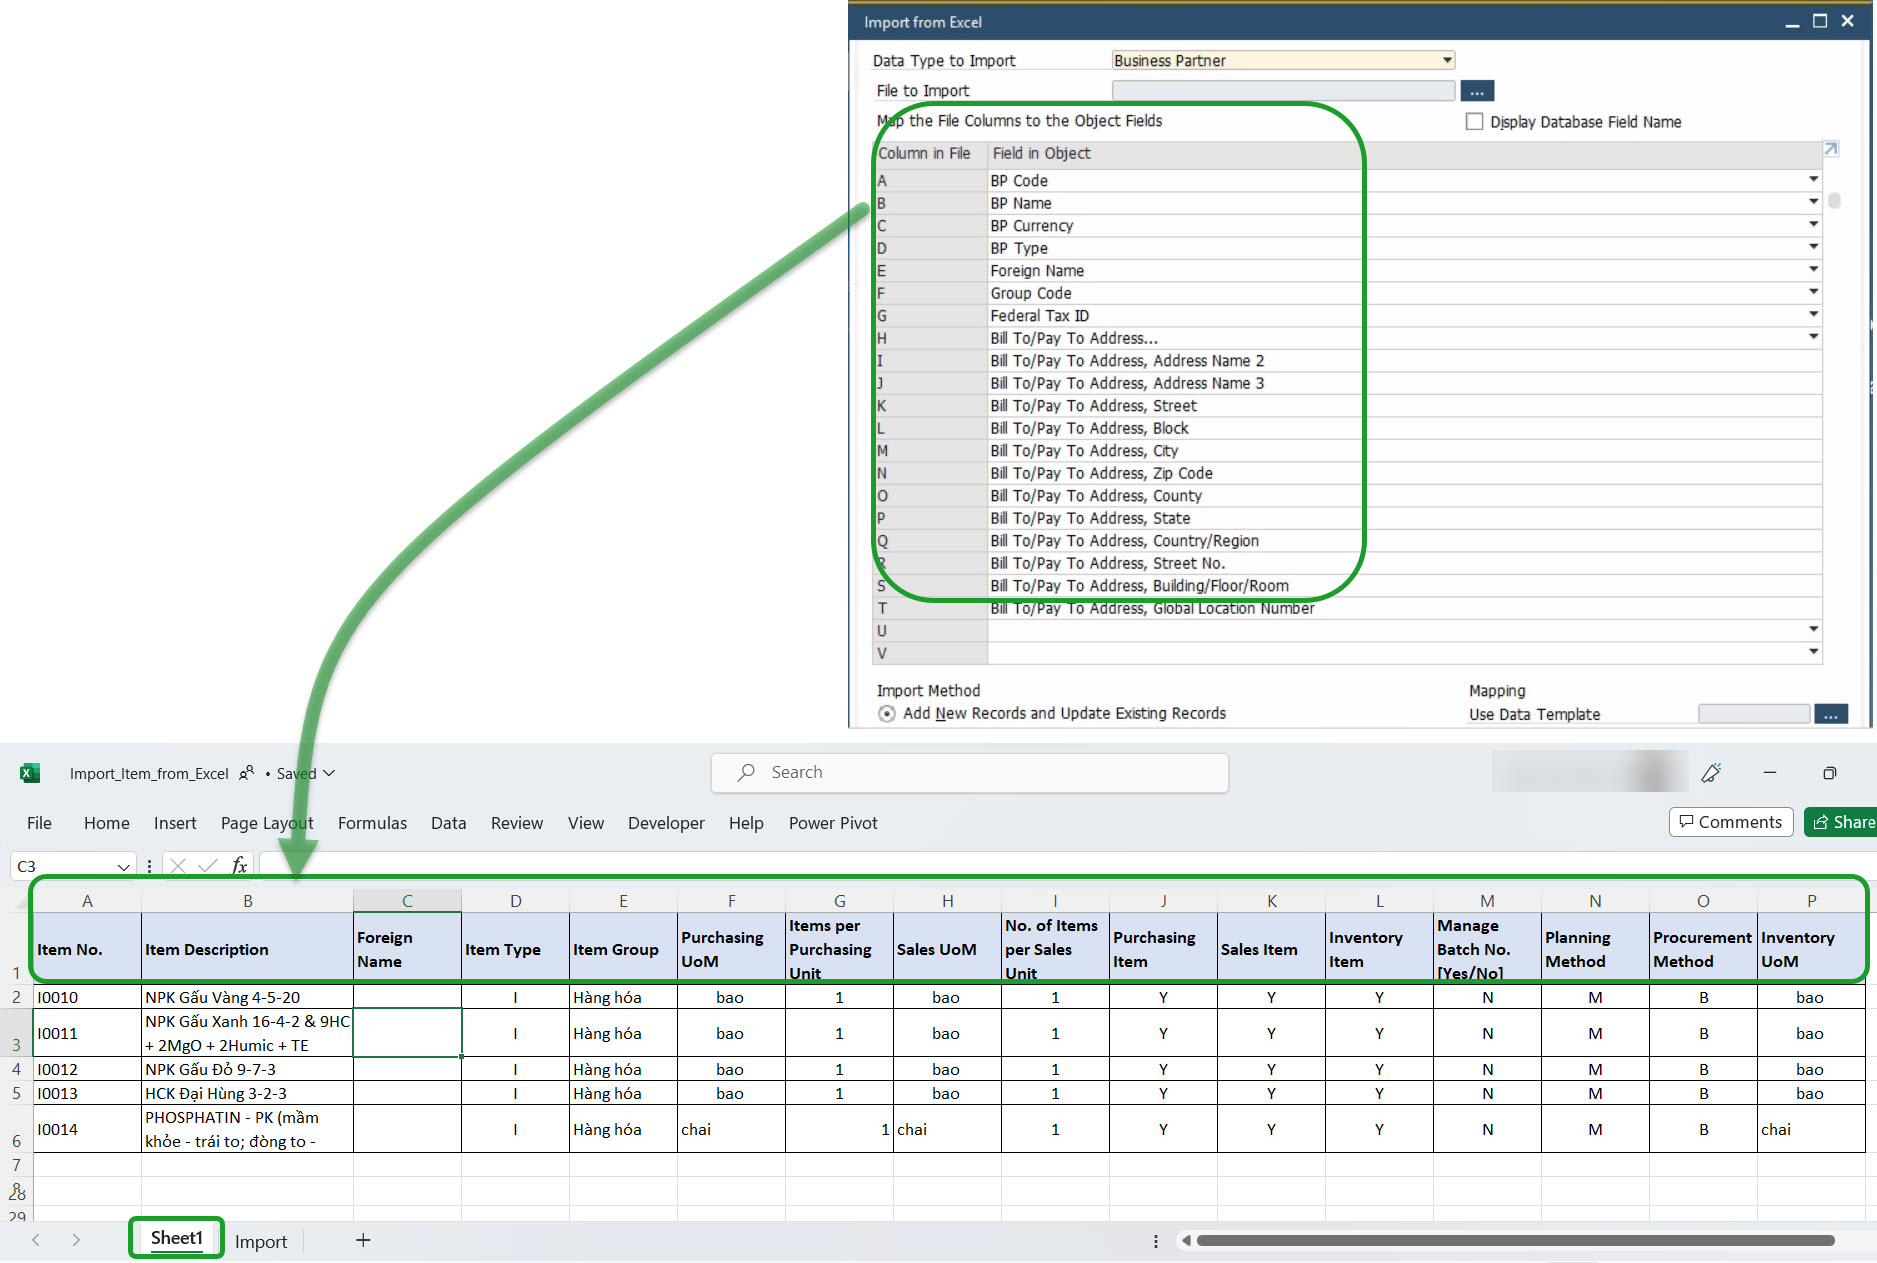Screen dimensions: 1877x1263
Task: Open the Home ribbon tab
Action: (107, 823)
